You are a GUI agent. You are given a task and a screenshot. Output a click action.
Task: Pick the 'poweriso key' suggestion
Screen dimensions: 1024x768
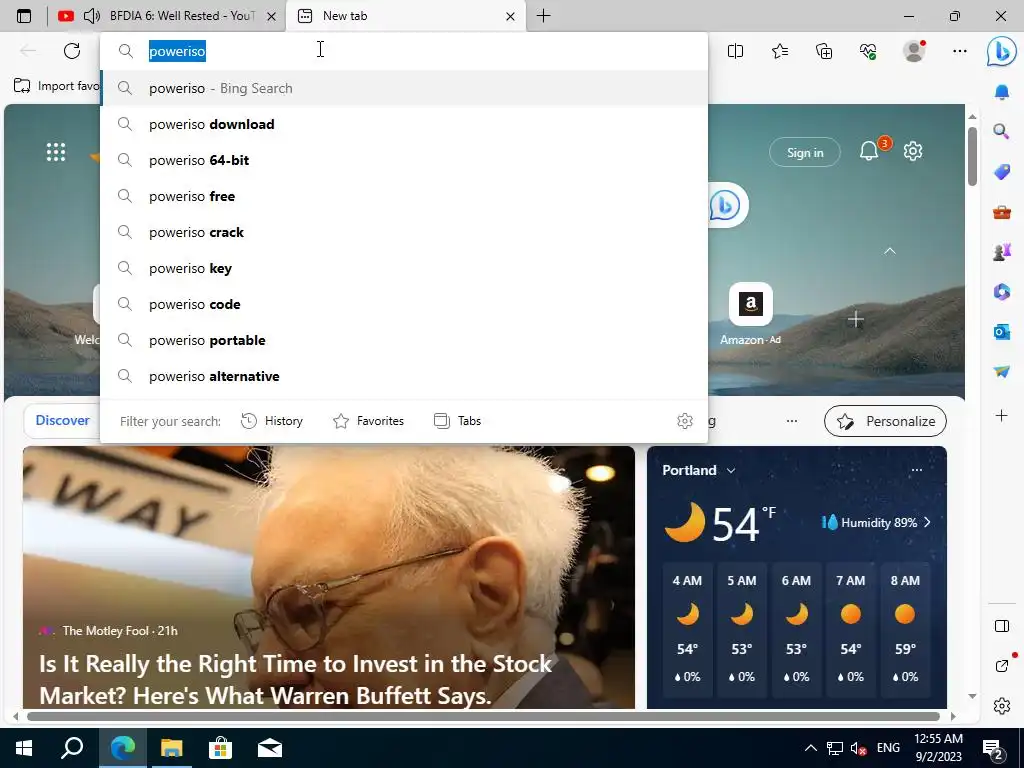click(x=404, y=268)
